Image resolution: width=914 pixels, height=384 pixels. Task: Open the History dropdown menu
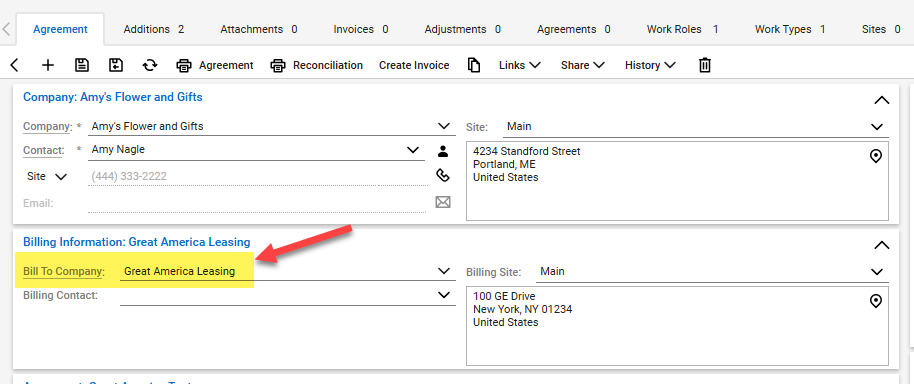tap(650, 65)
